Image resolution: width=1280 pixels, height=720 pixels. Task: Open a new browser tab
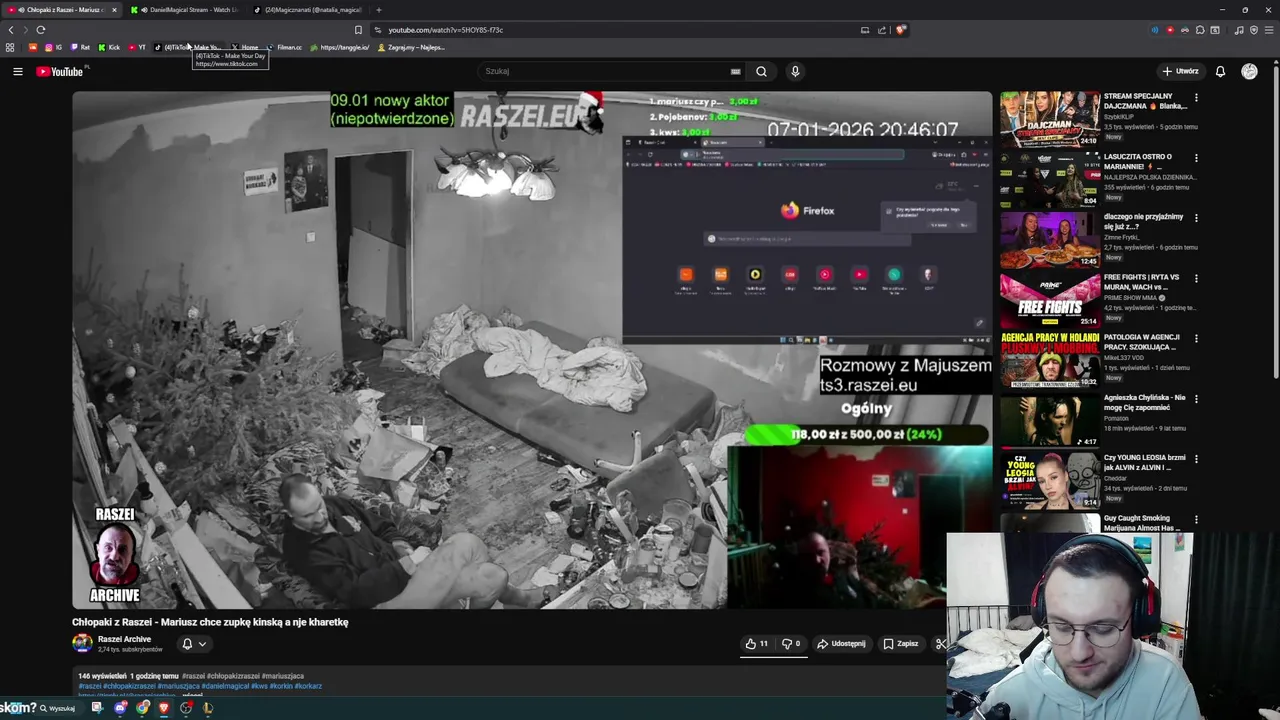point(378,10)
